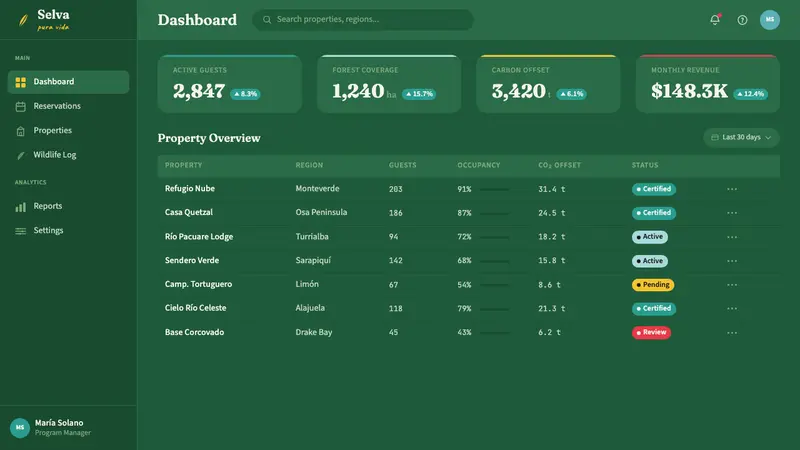Click the Osa Peninsula region cell

(x=321, y=212)
